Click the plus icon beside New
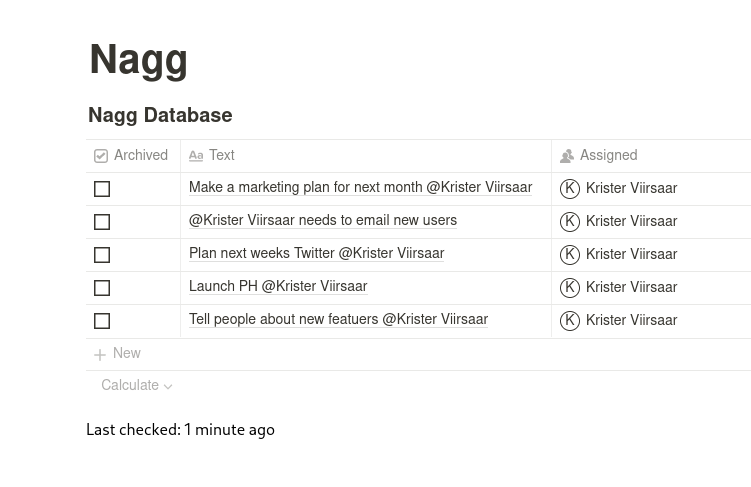Viewport: 751px width, 487px height. pos(100,355)
